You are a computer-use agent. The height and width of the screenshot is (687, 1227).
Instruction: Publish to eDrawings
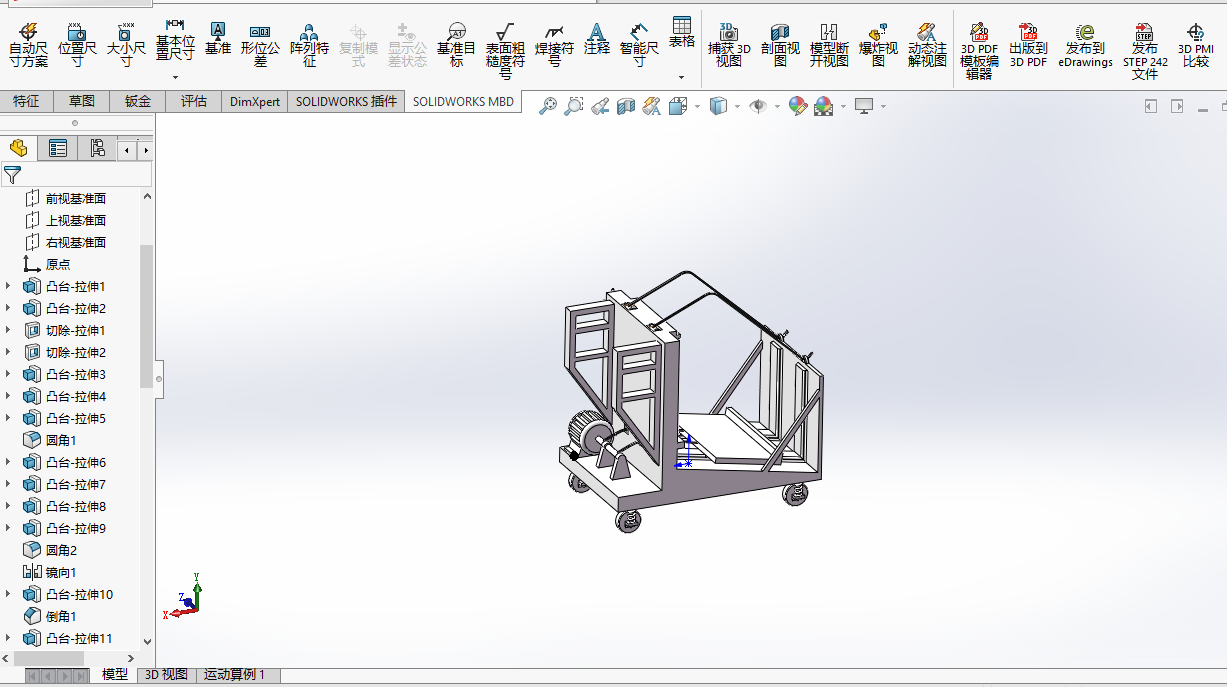coord(1085,45)
